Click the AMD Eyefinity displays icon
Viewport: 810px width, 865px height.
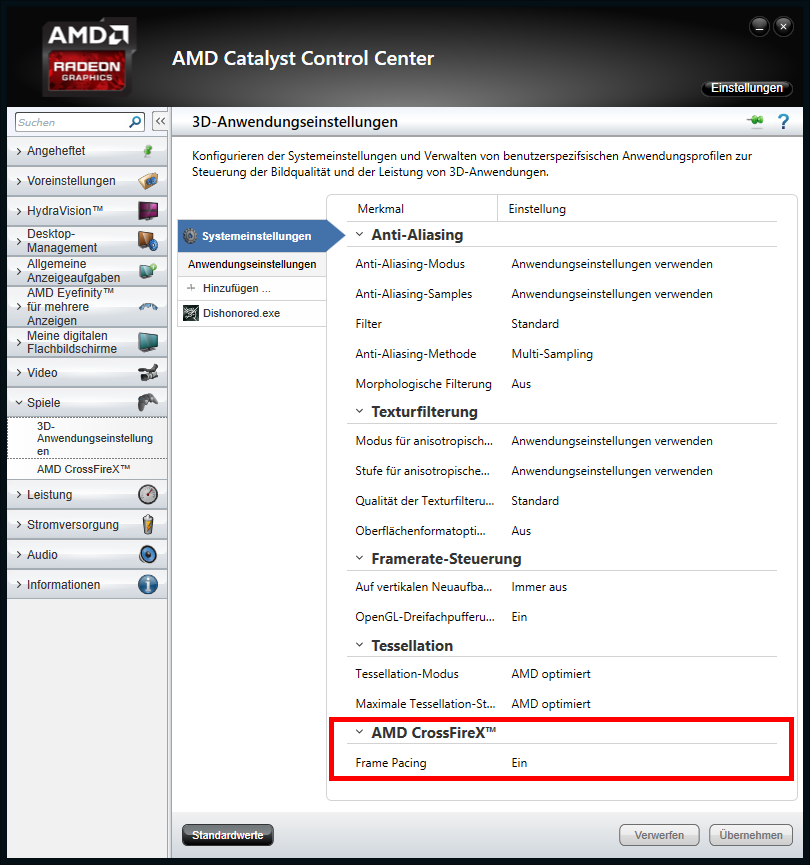coord(148,306)
